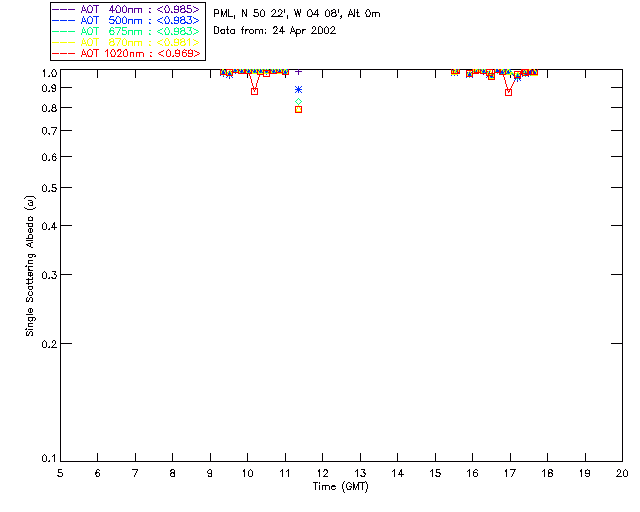Click the blue AOT 500nm legend entry
This screenshot has height=512, width=640.
tap(126, 20)
